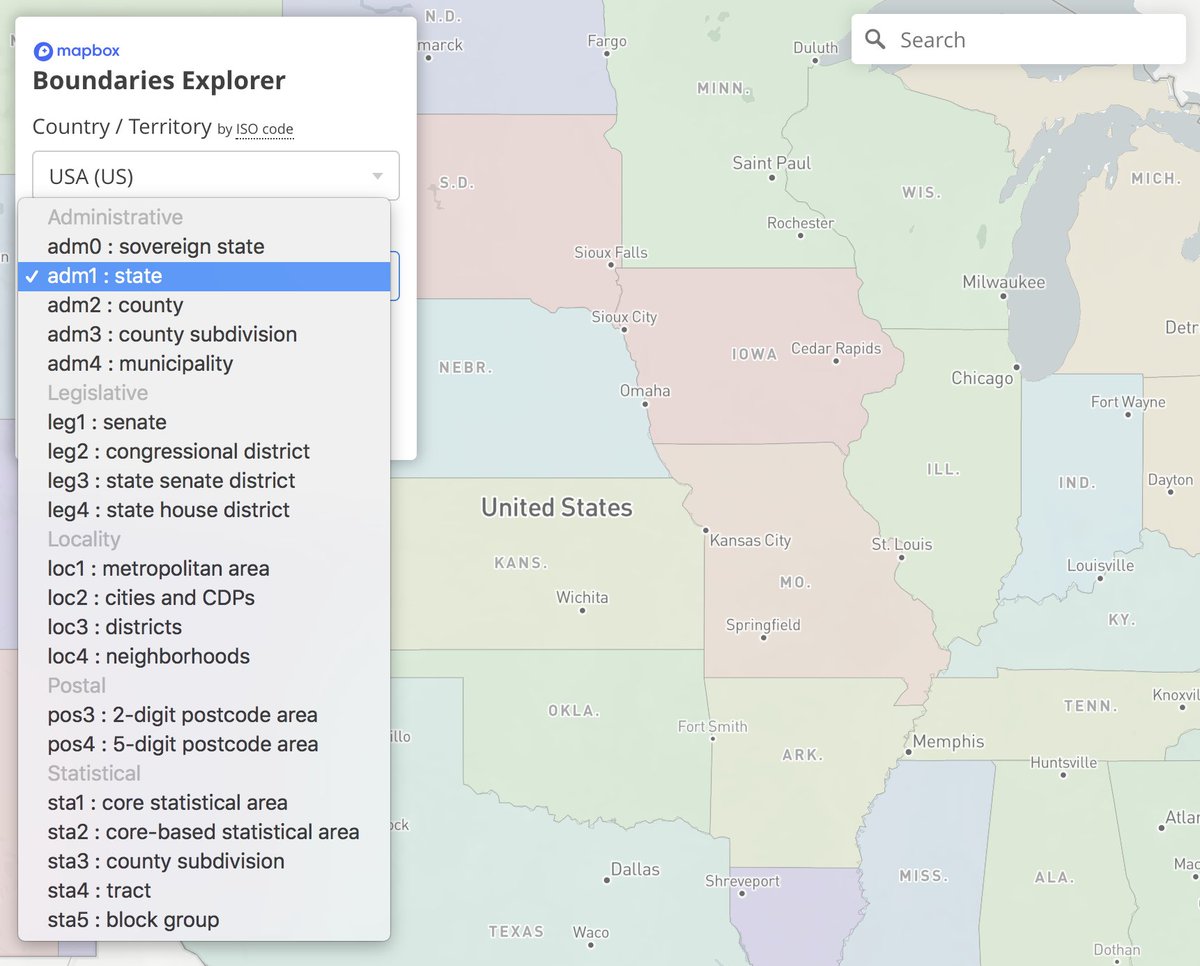Pick leg4 : state house district

[204, 510]
